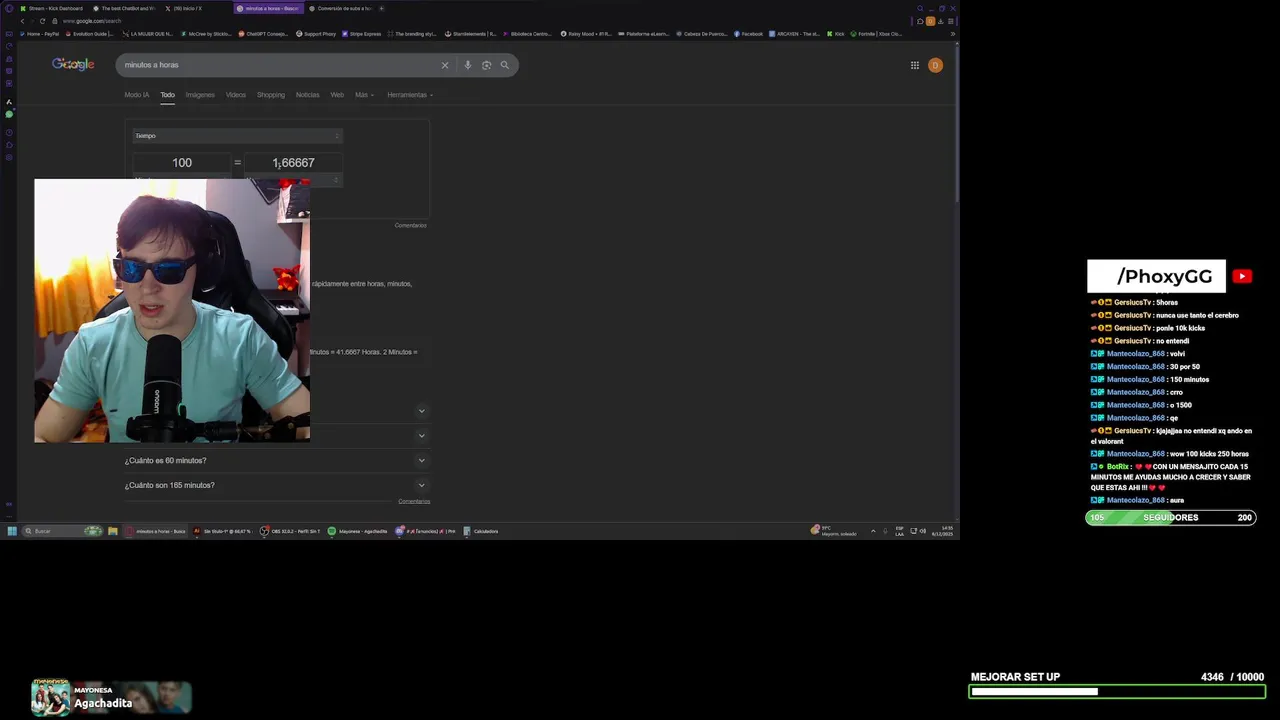The image size is (1280, 720).
Task: Click chat message 'wow 100 kicks 250 horas'
Action: [1207, 454]
